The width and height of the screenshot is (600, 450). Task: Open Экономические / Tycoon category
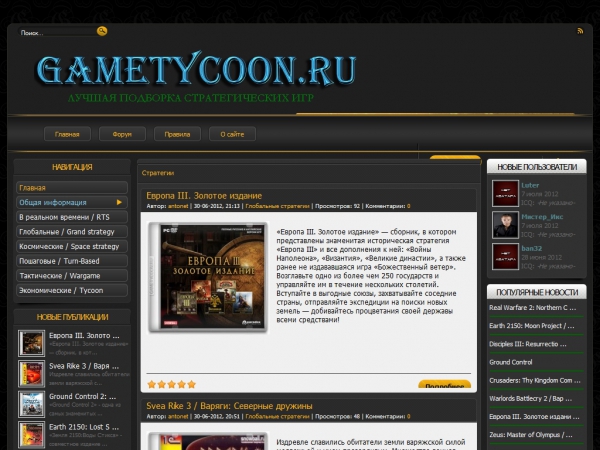click(x=72, y=290)
